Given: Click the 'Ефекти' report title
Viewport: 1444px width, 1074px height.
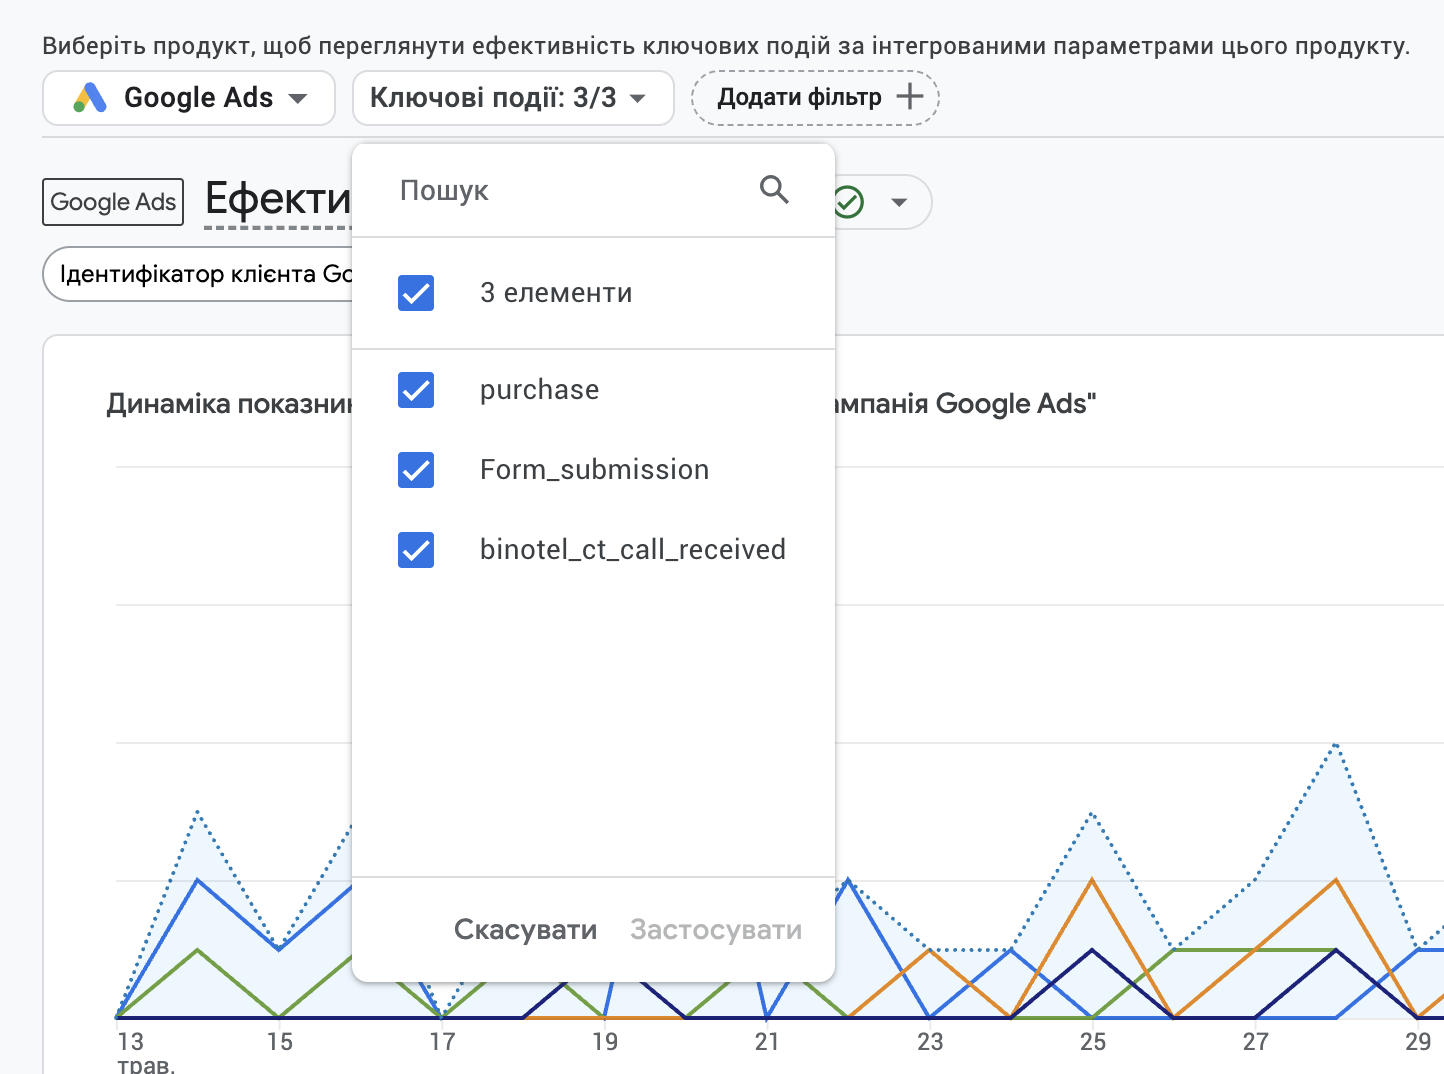Looking at the screenshot, I should point(278,199).
